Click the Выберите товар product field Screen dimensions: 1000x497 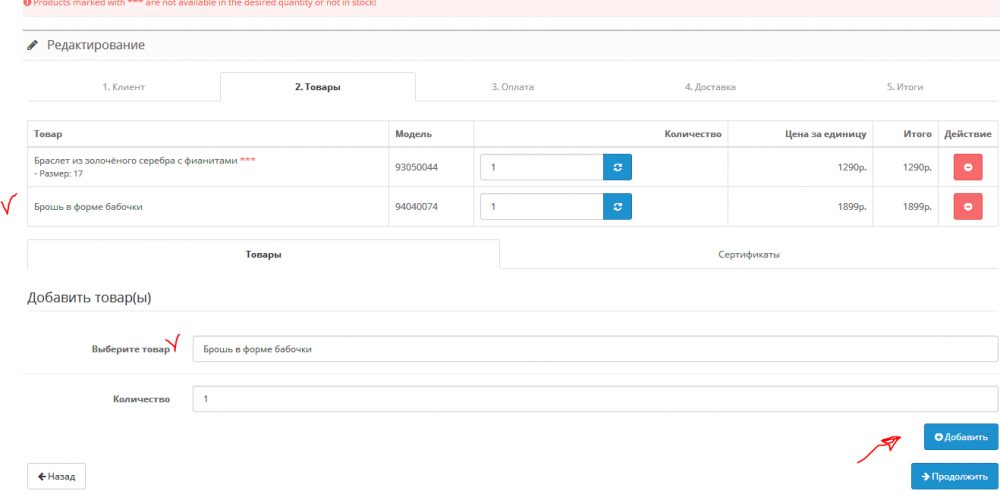pos(595,349)
